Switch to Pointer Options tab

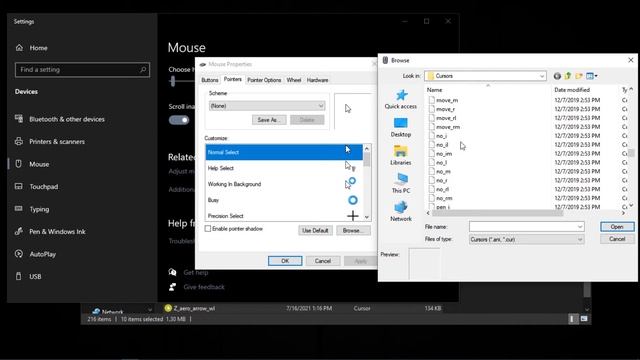click(264, 80)
